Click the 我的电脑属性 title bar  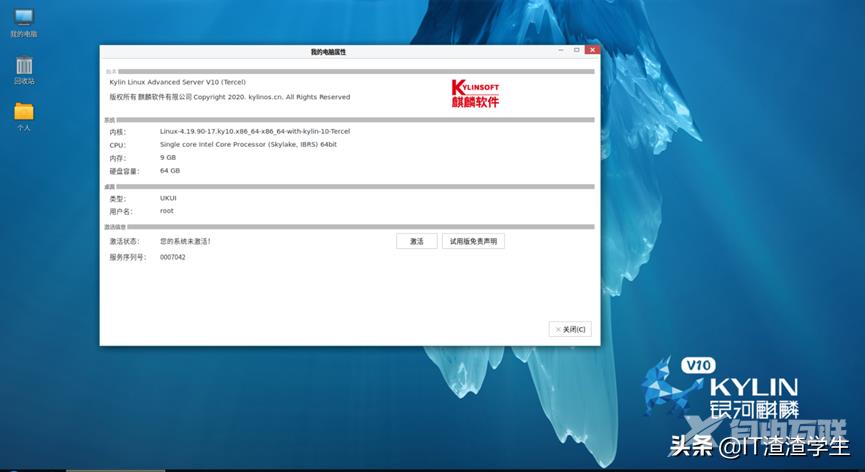(328, 51)
